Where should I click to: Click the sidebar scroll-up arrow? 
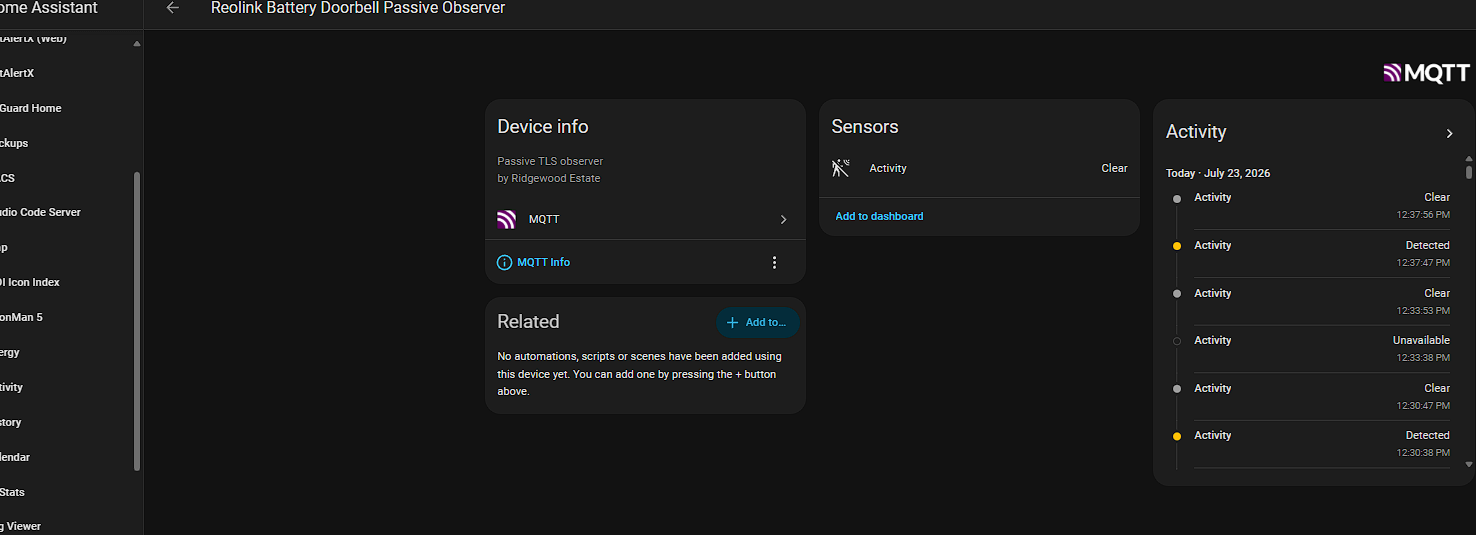tap(137, 44)
